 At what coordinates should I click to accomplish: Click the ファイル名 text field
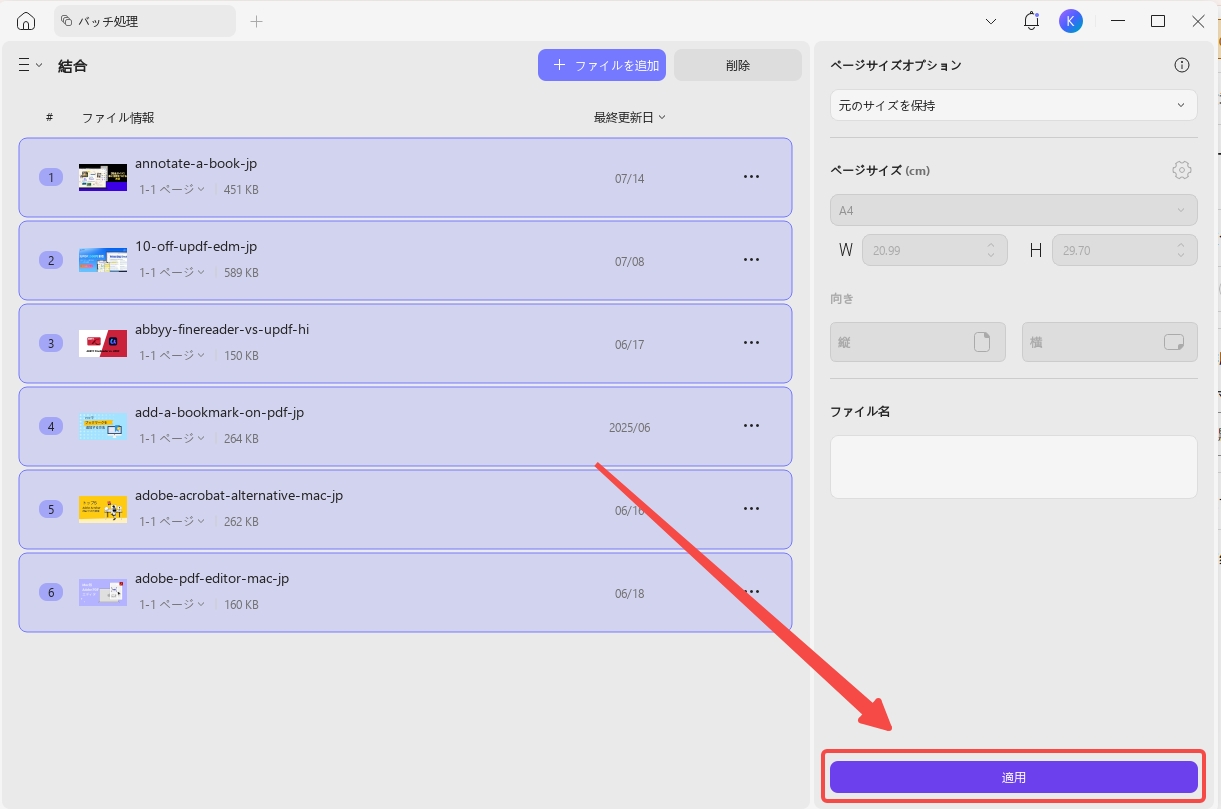pyautogui.click(x=1014, y=467)
